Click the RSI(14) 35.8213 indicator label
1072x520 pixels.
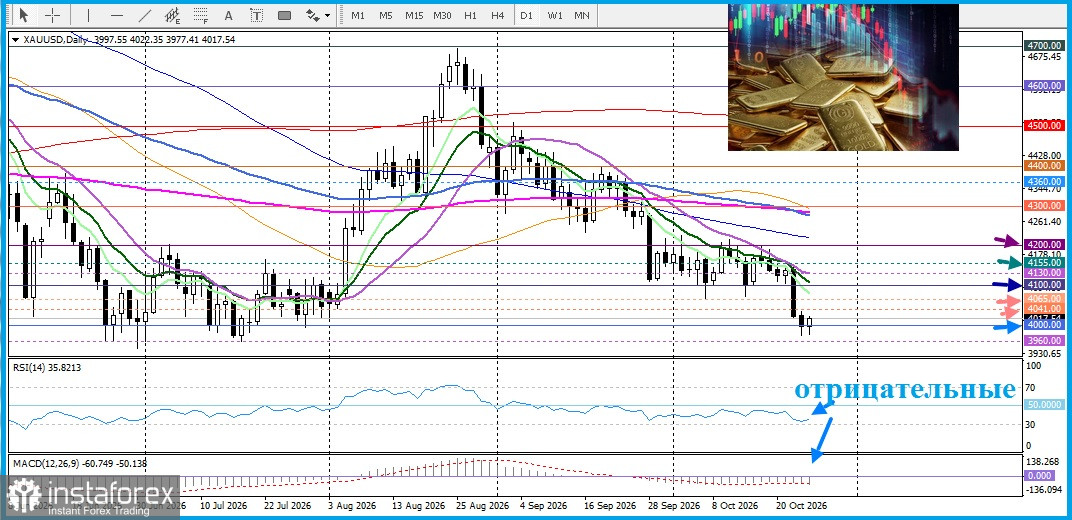(47, 367)
